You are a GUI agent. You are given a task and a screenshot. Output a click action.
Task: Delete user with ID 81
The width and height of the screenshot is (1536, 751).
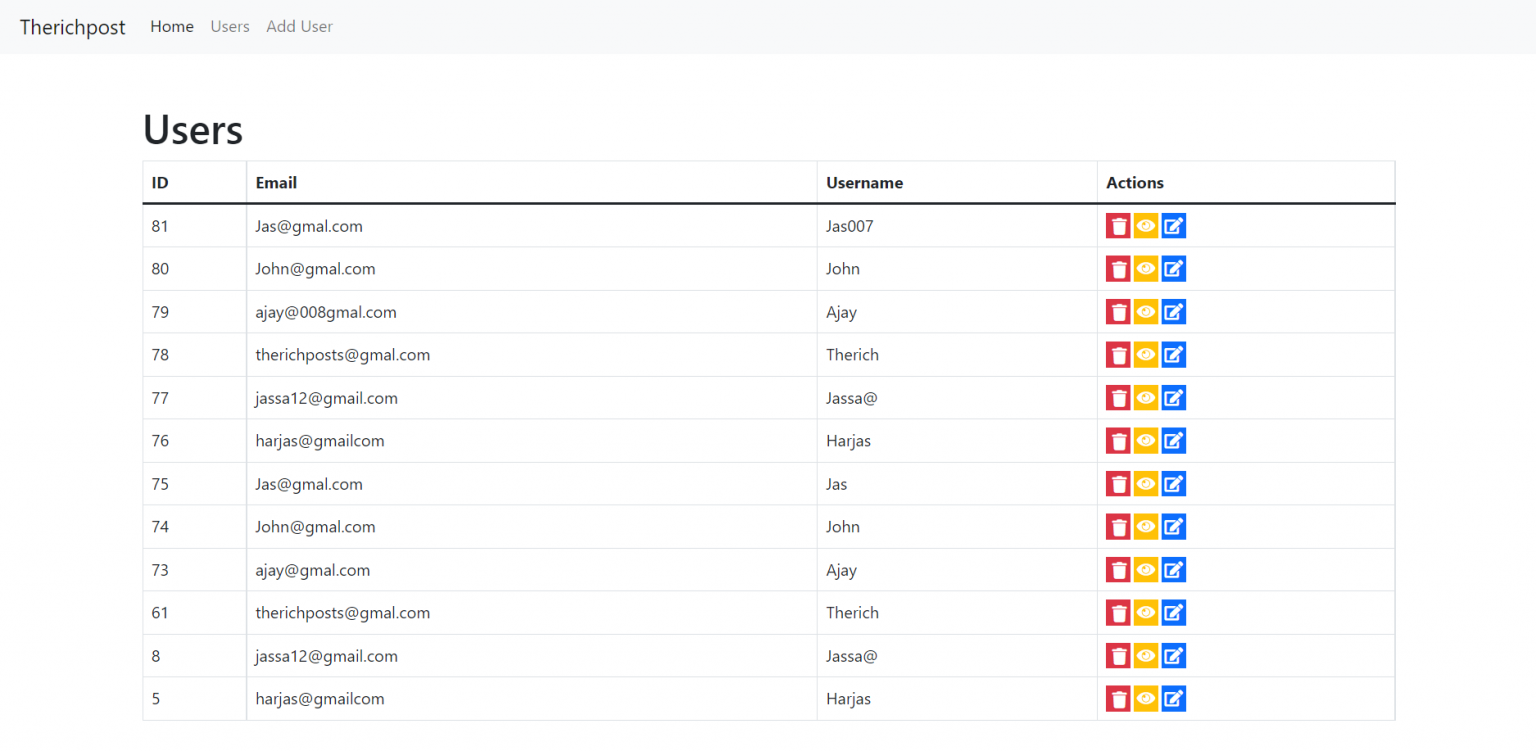1117,226
